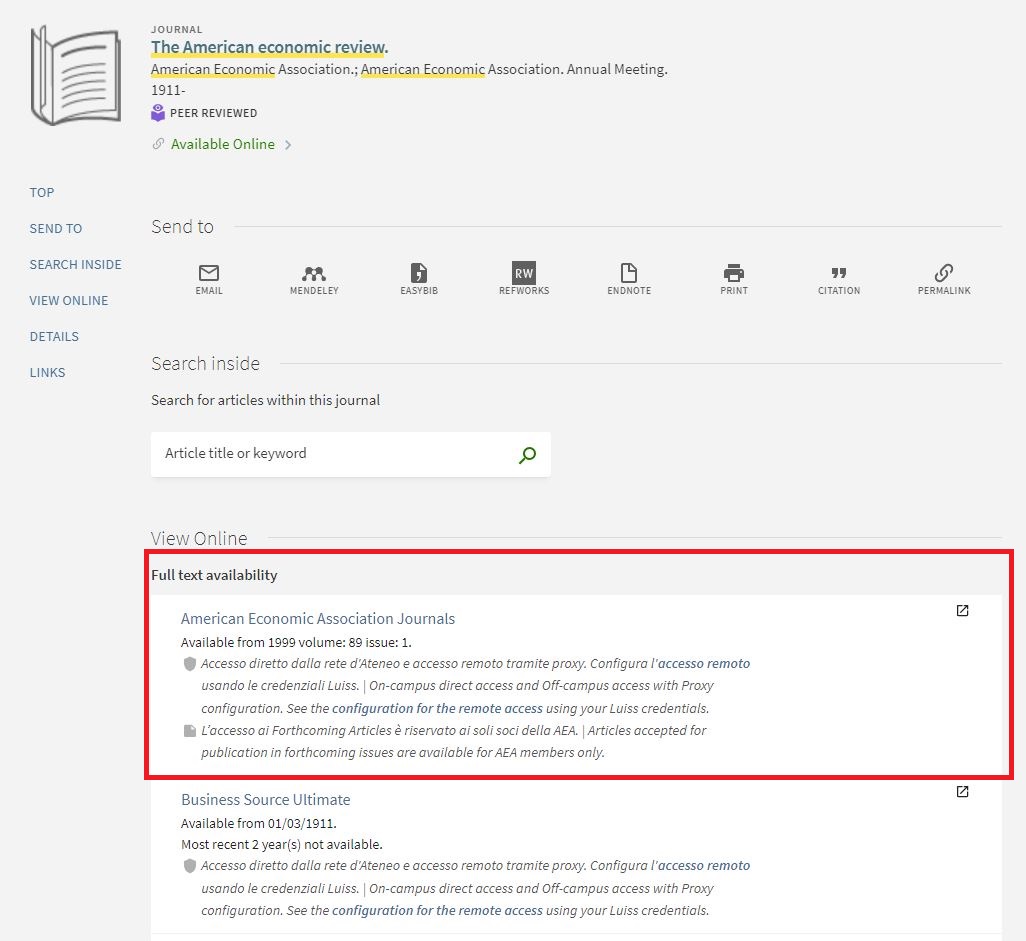1026x941 pixels.
Task: Jump to Details section in sidebar
Action: pos(54,336)
